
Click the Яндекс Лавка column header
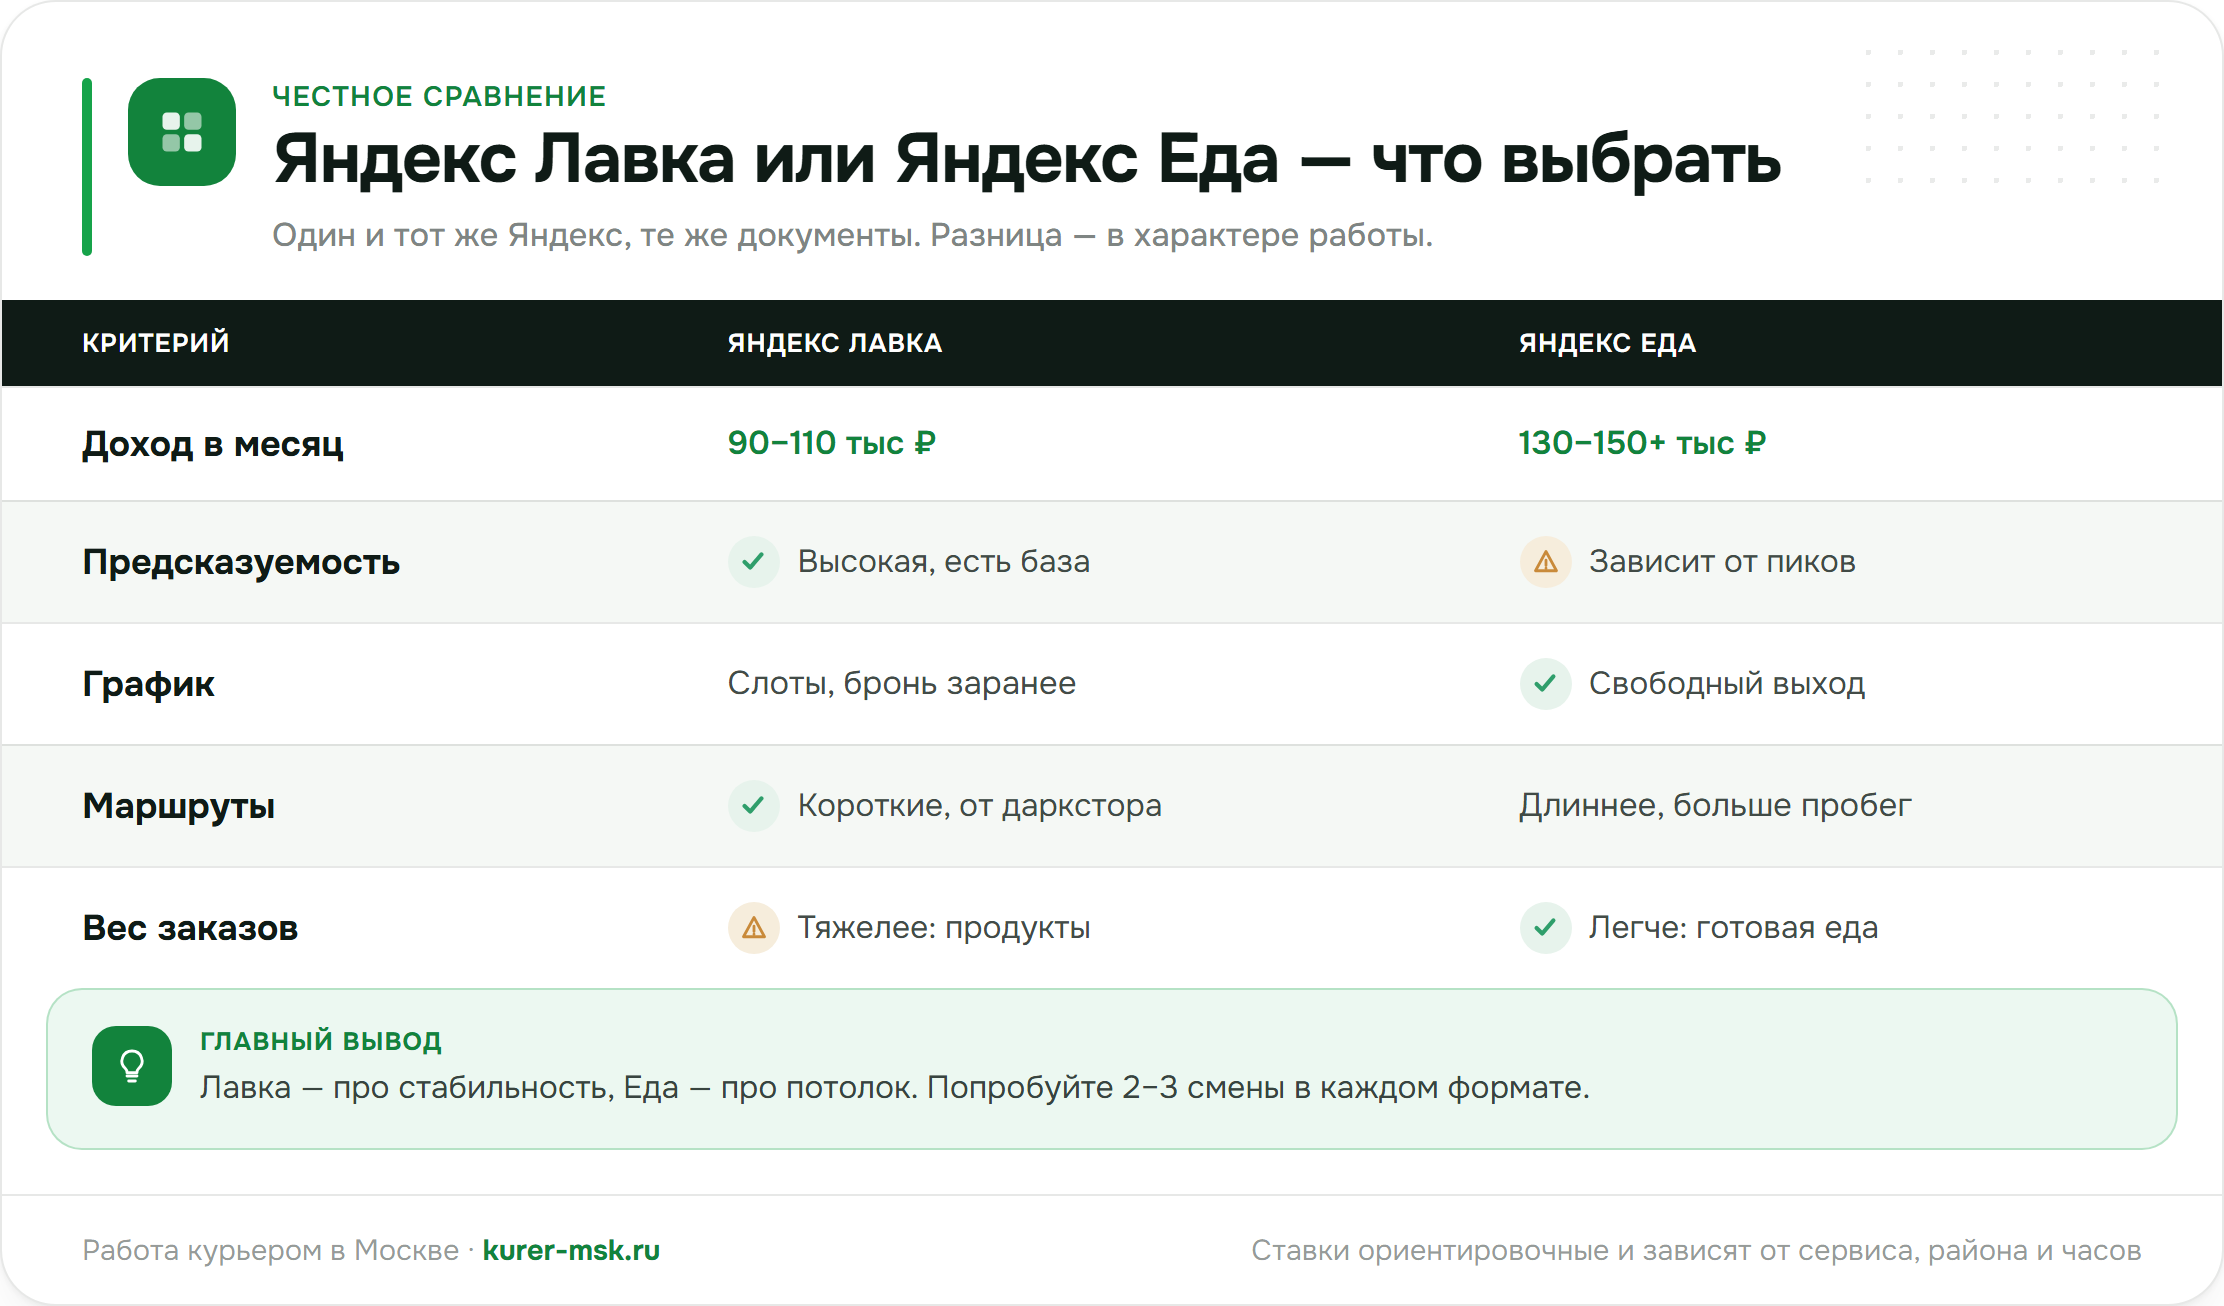(x=835, y=342)
